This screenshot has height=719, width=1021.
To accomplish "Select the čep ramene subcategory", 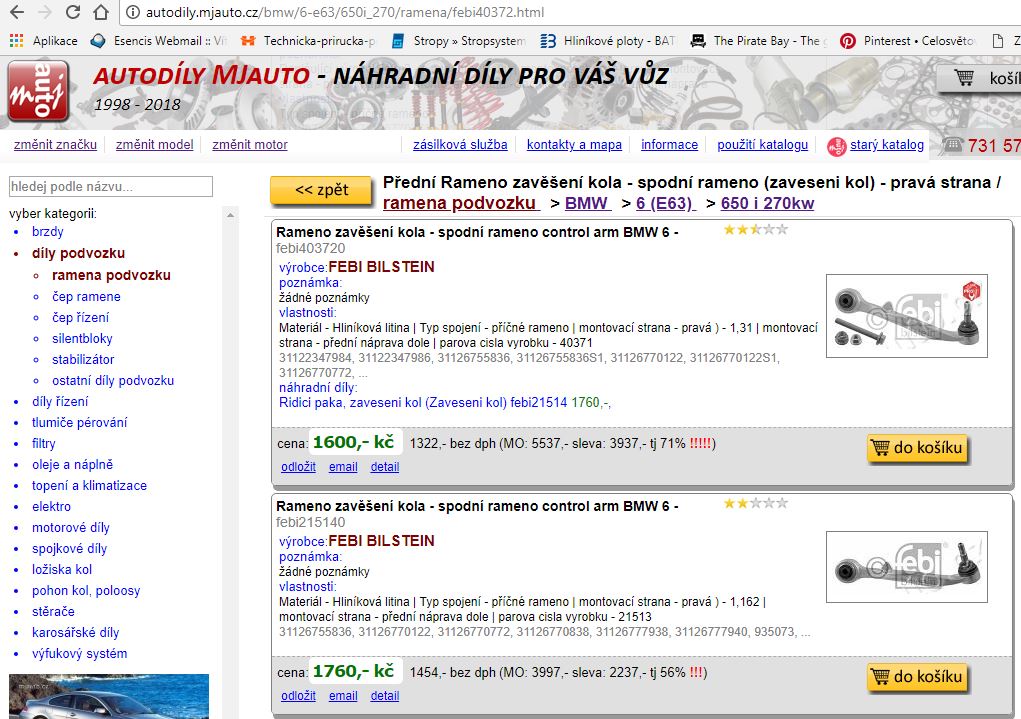I will (86, 296).
